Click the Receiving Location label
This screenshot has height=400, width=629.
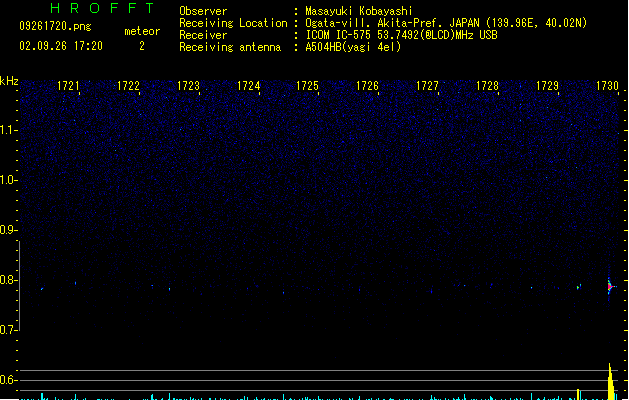233,23
